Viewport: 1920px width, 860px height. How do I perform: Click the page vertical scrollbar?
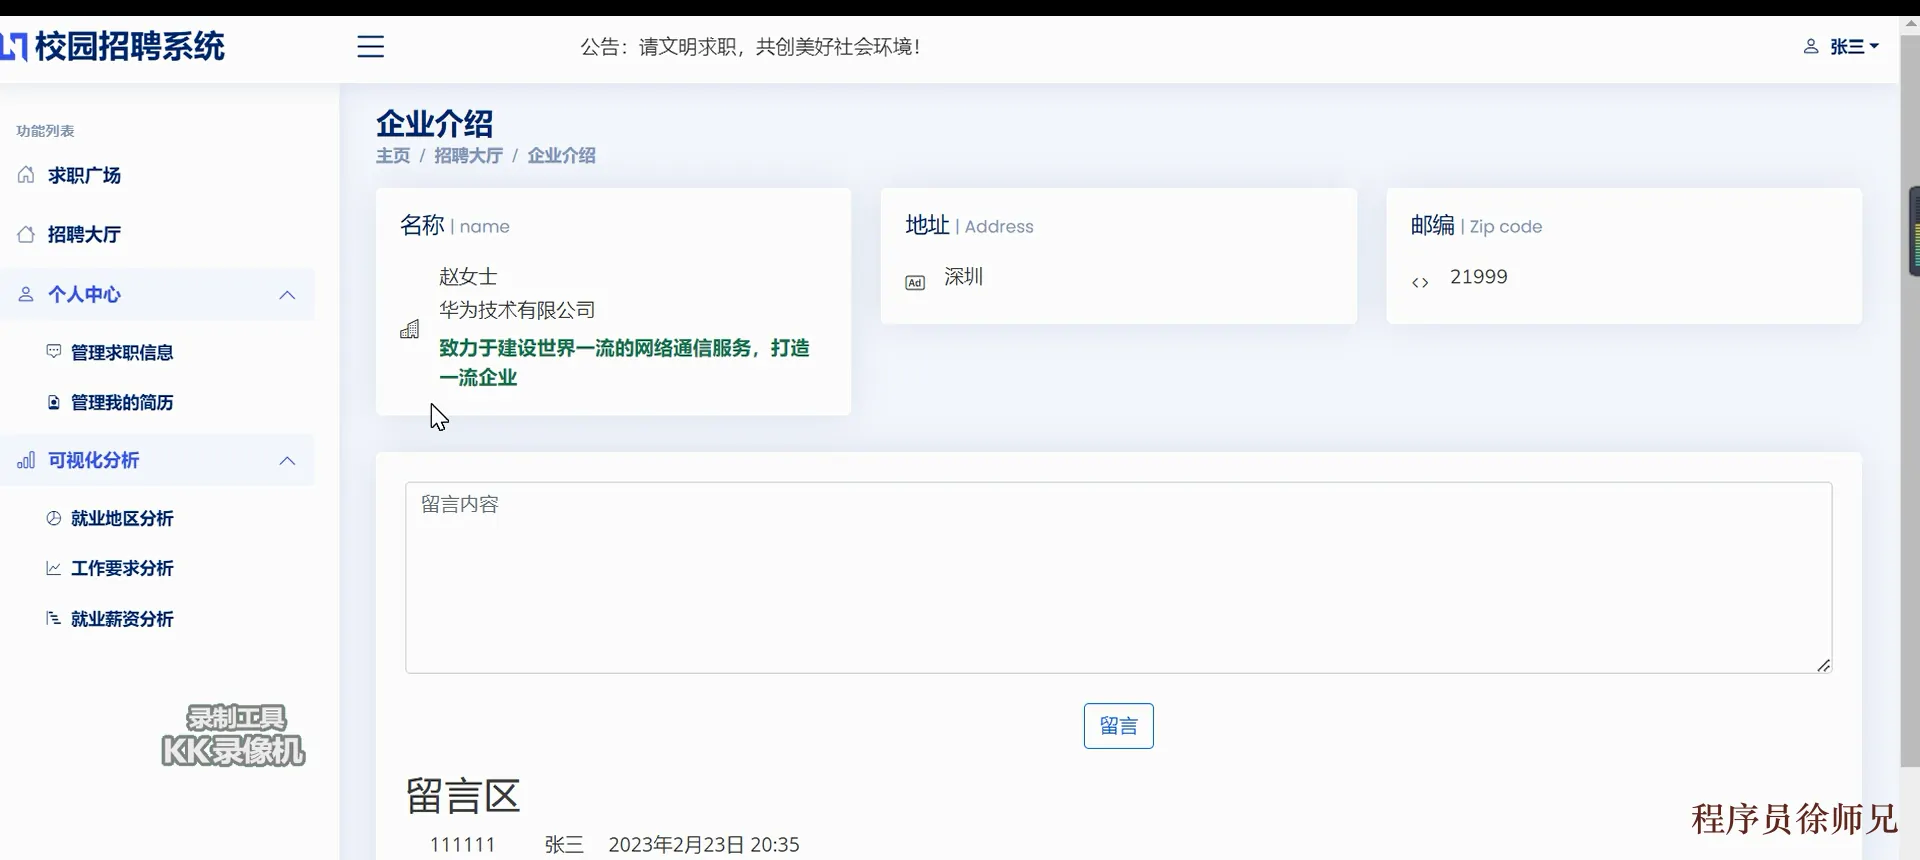tap(1909, 400)
